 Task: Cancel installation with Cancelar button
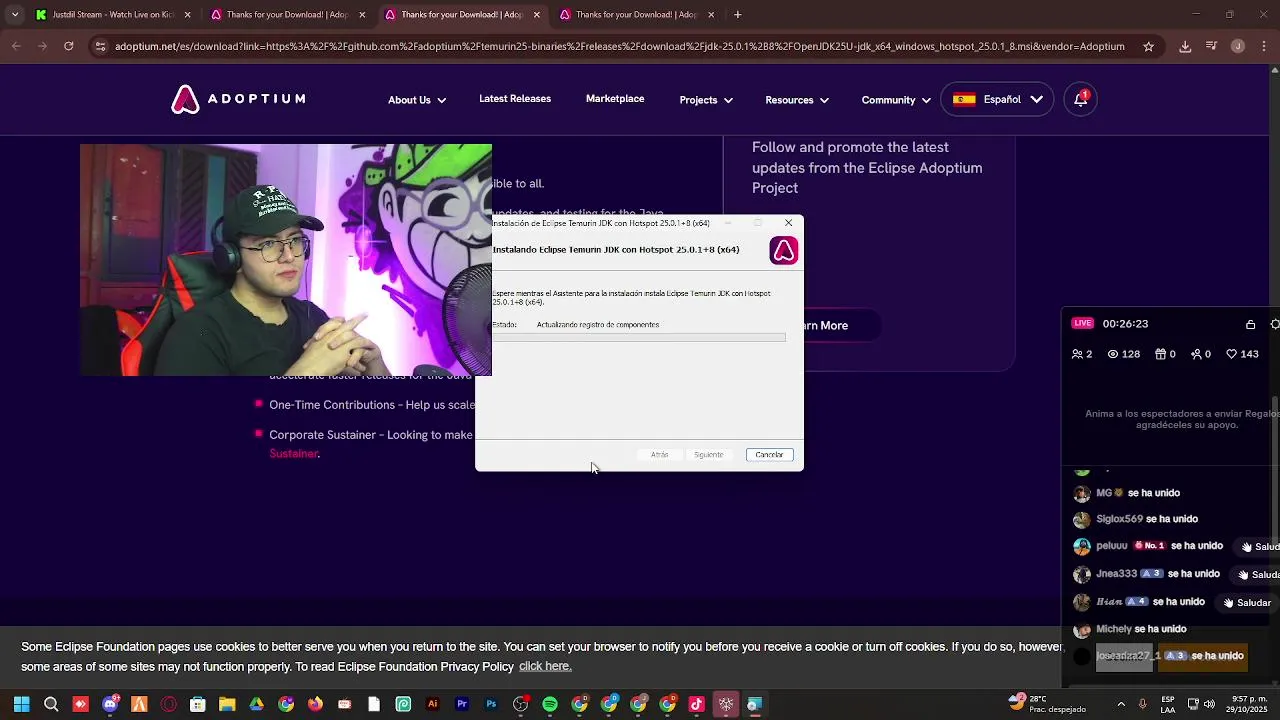[769, 455]
